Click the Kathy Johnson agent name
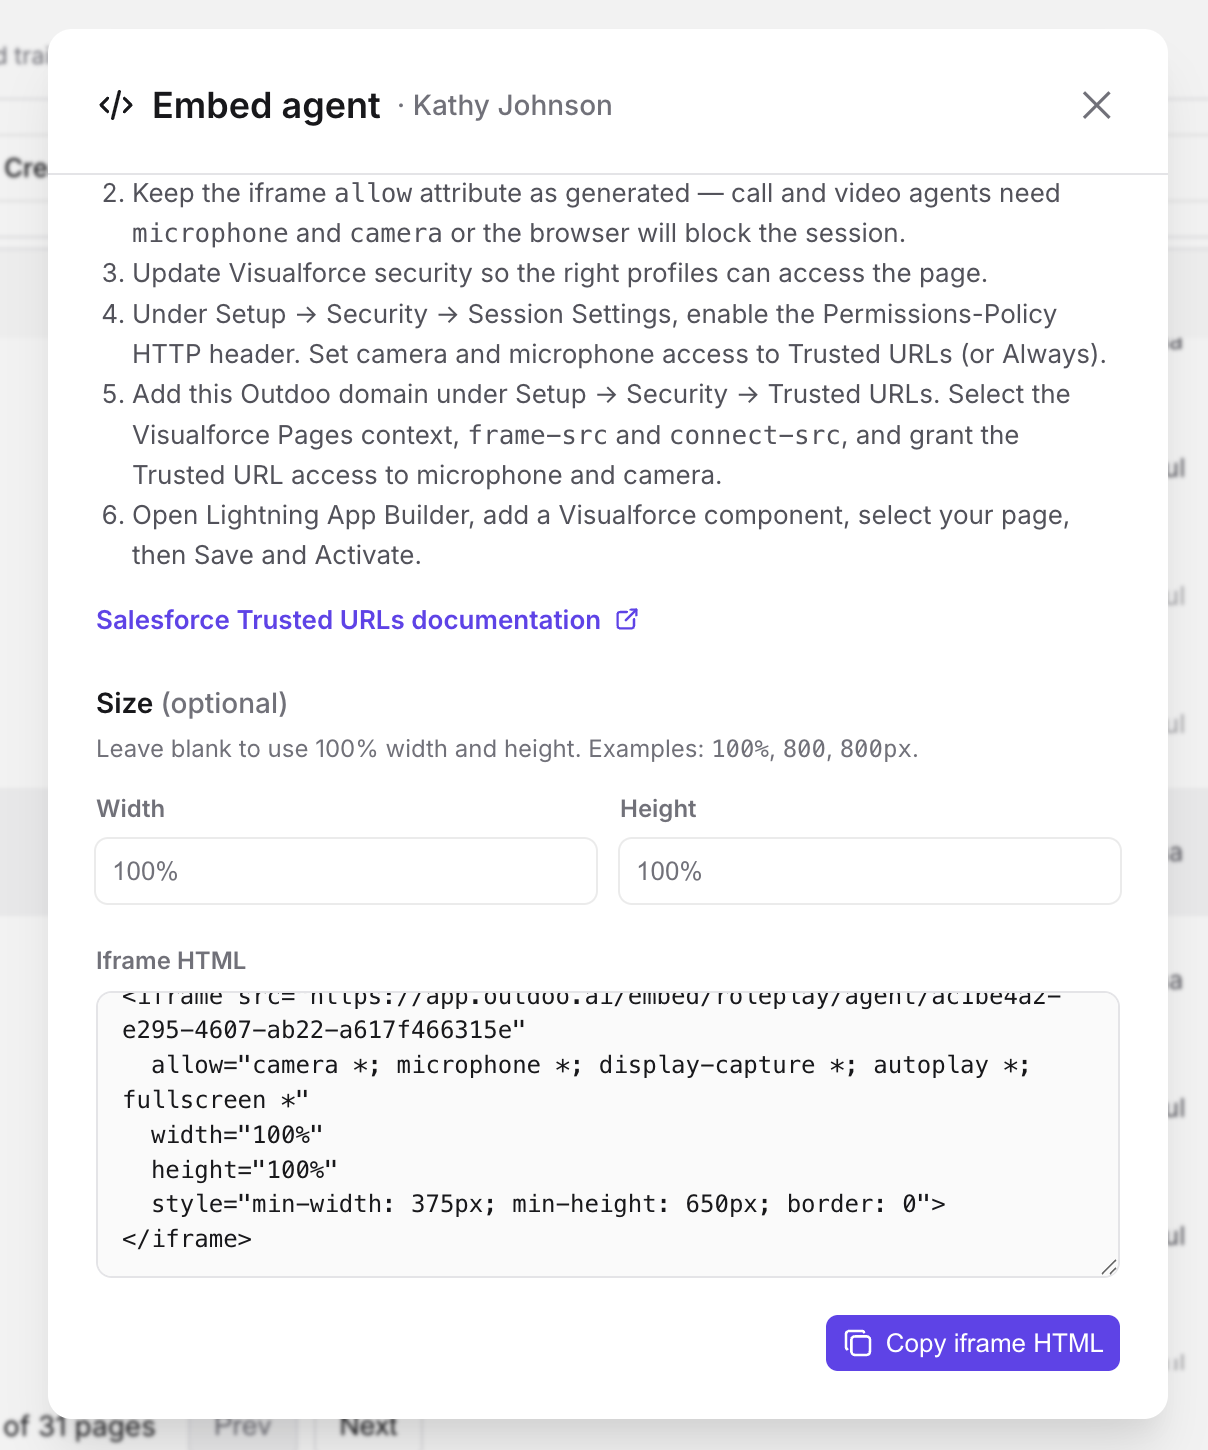The width and height of the screenshot is (1208, 1450). point(512,106)
